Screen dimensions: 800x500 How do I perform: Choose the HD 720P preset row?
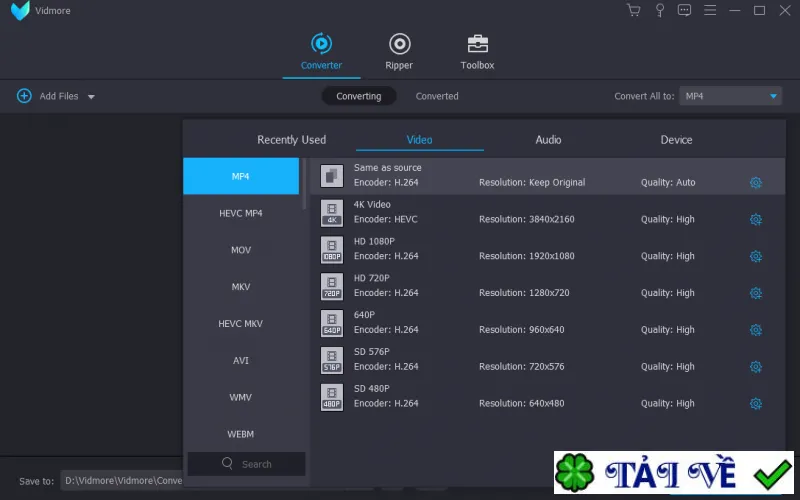coord(547,286)
